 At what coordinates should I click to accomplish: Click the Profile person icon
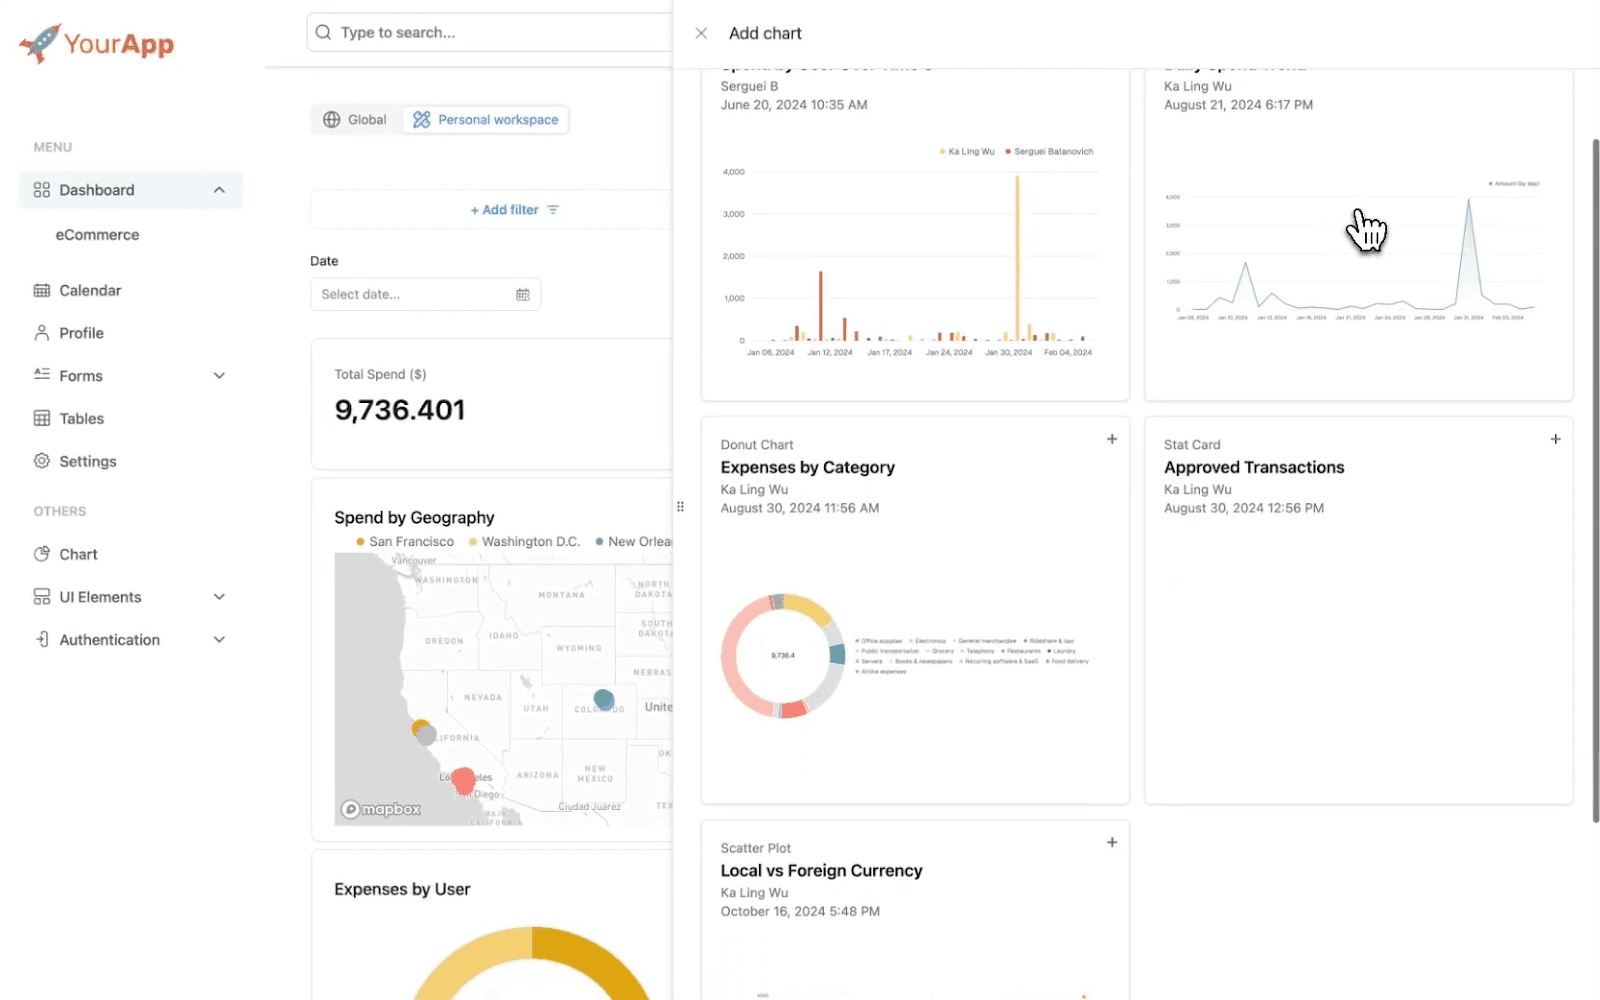pos(41,333)
